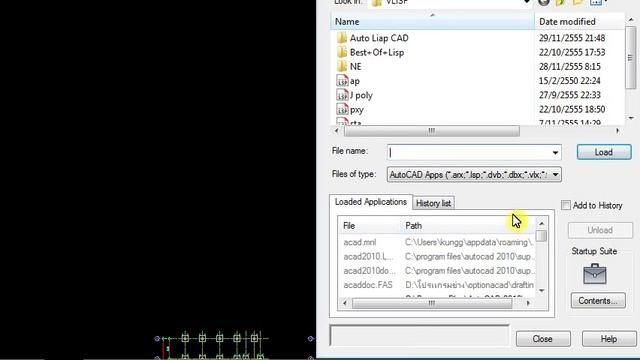Click the date 15/2/2550 22:24 cell
Viewport: 640px width, 360px height.
tap(569, 81)
